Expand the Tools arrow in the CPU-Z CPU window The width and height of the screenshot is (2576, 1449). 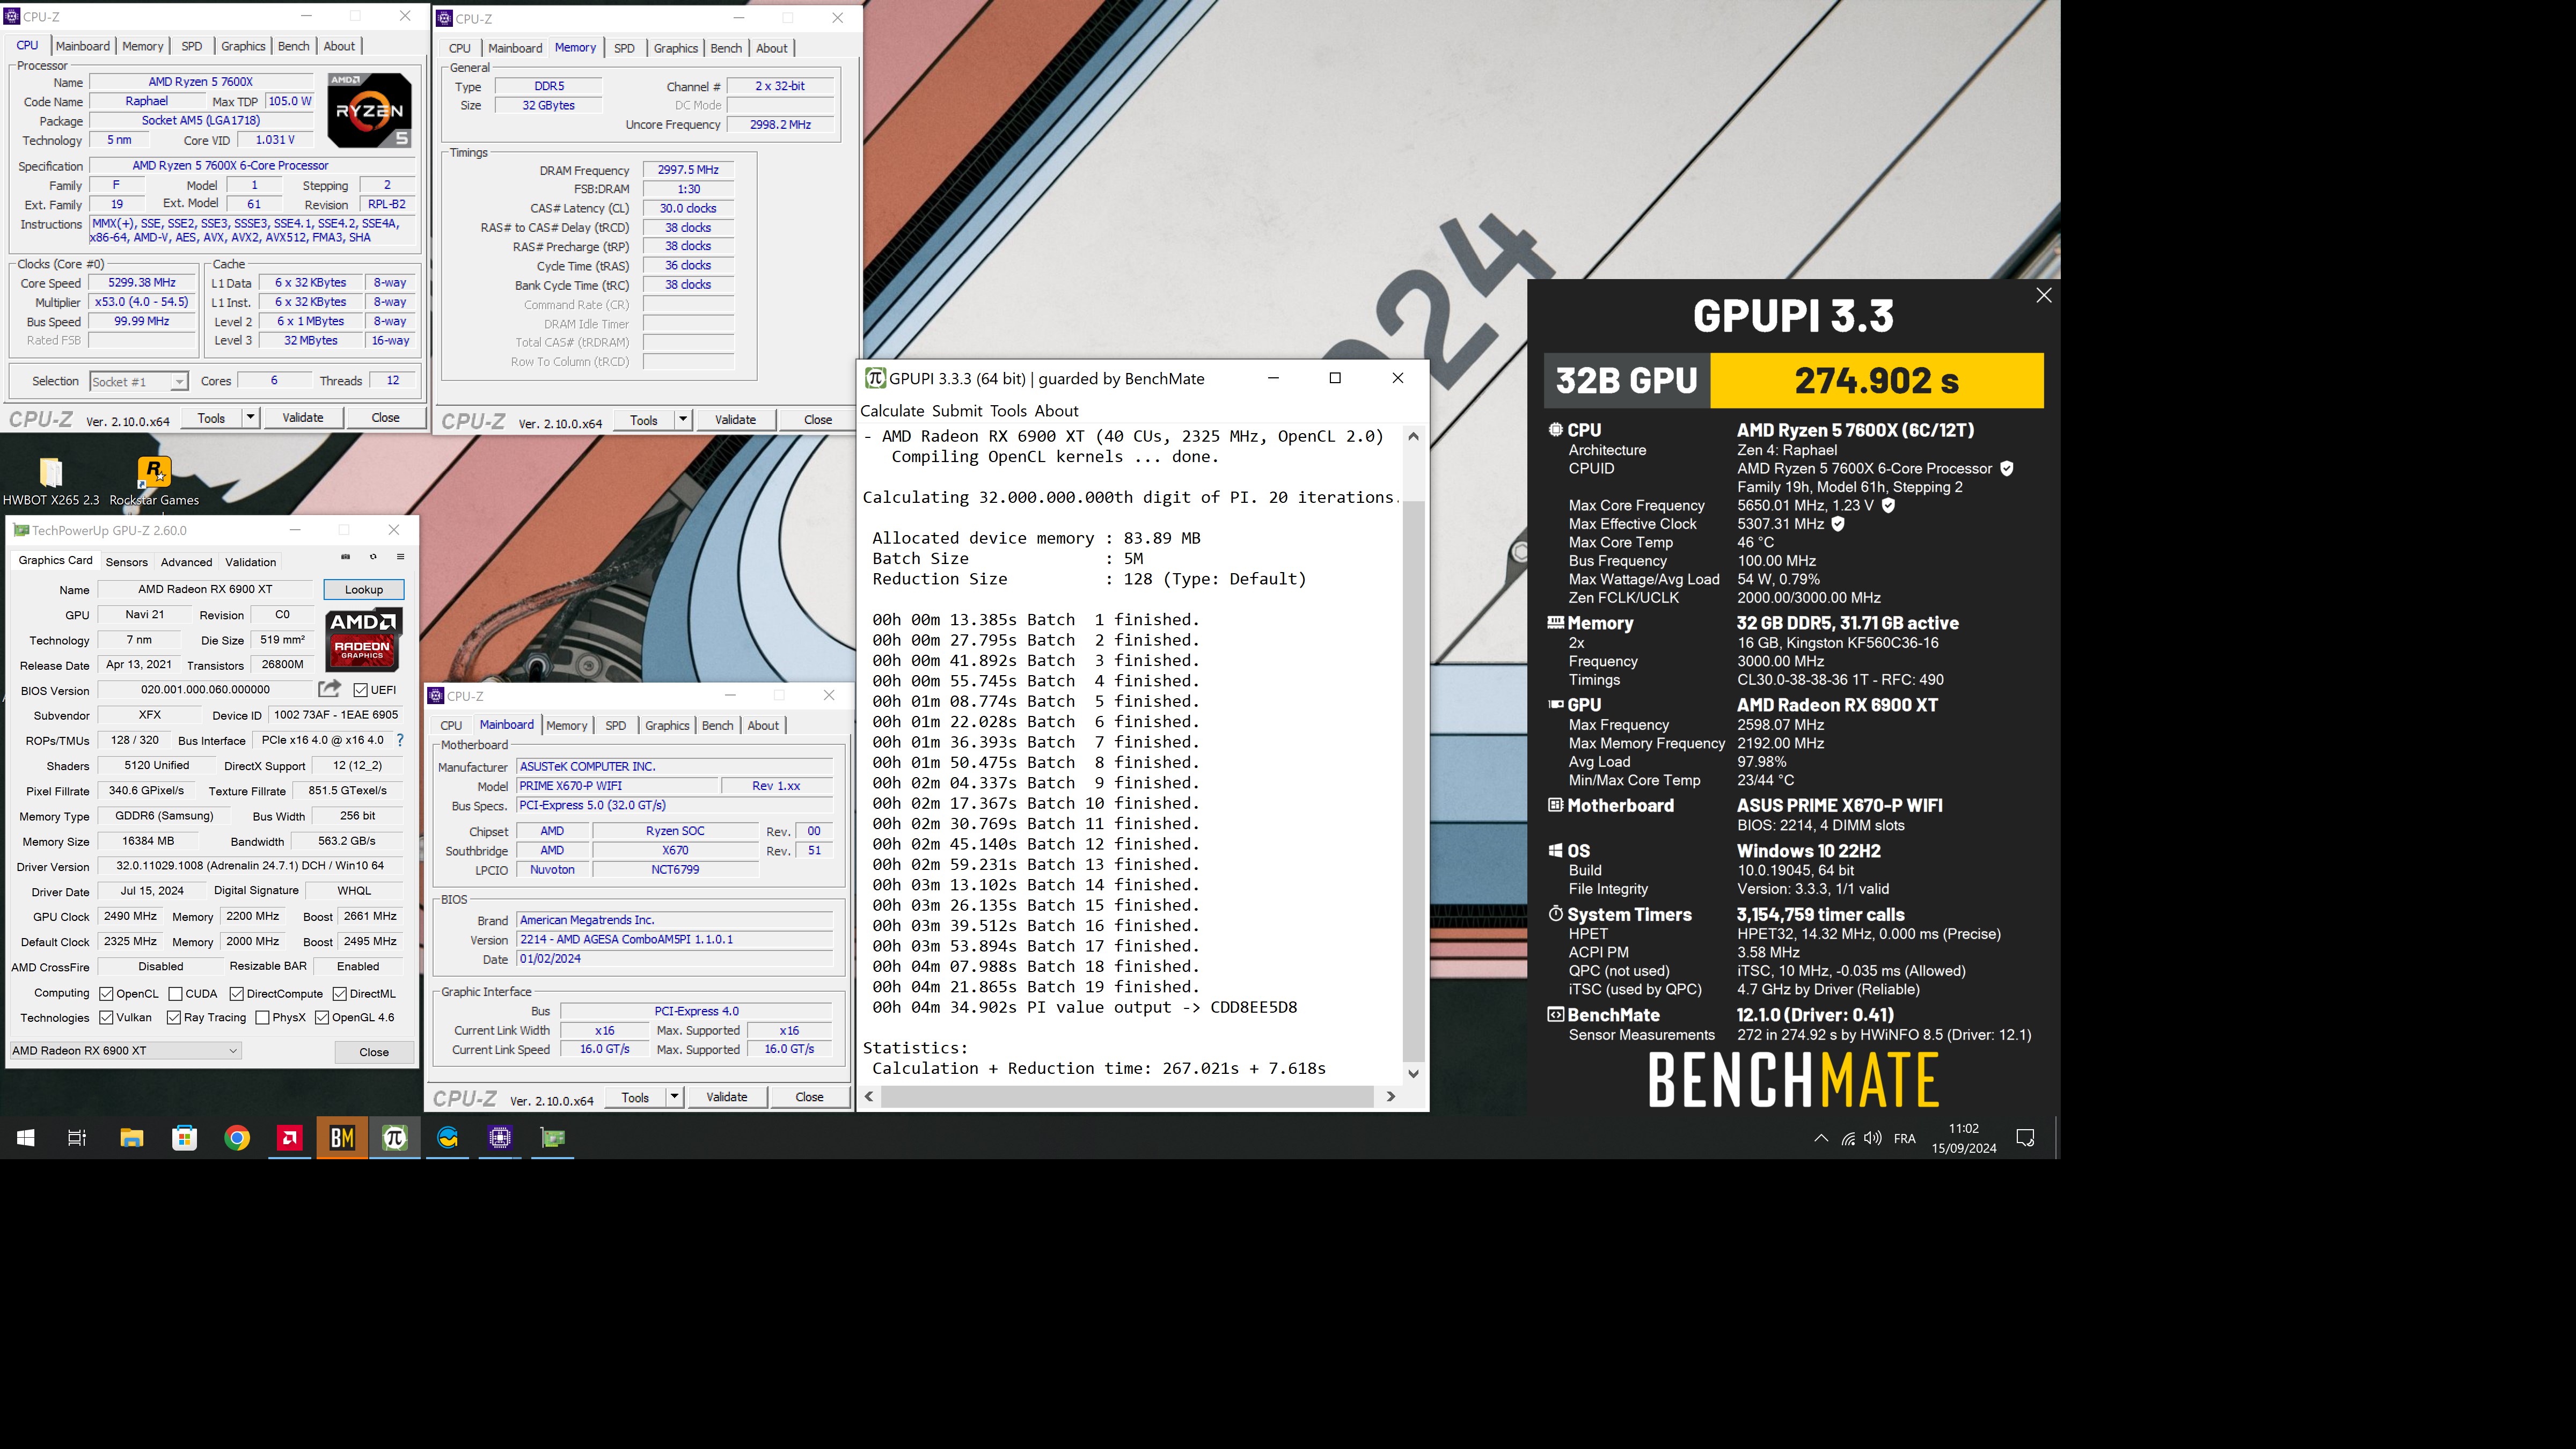point(250,417)
